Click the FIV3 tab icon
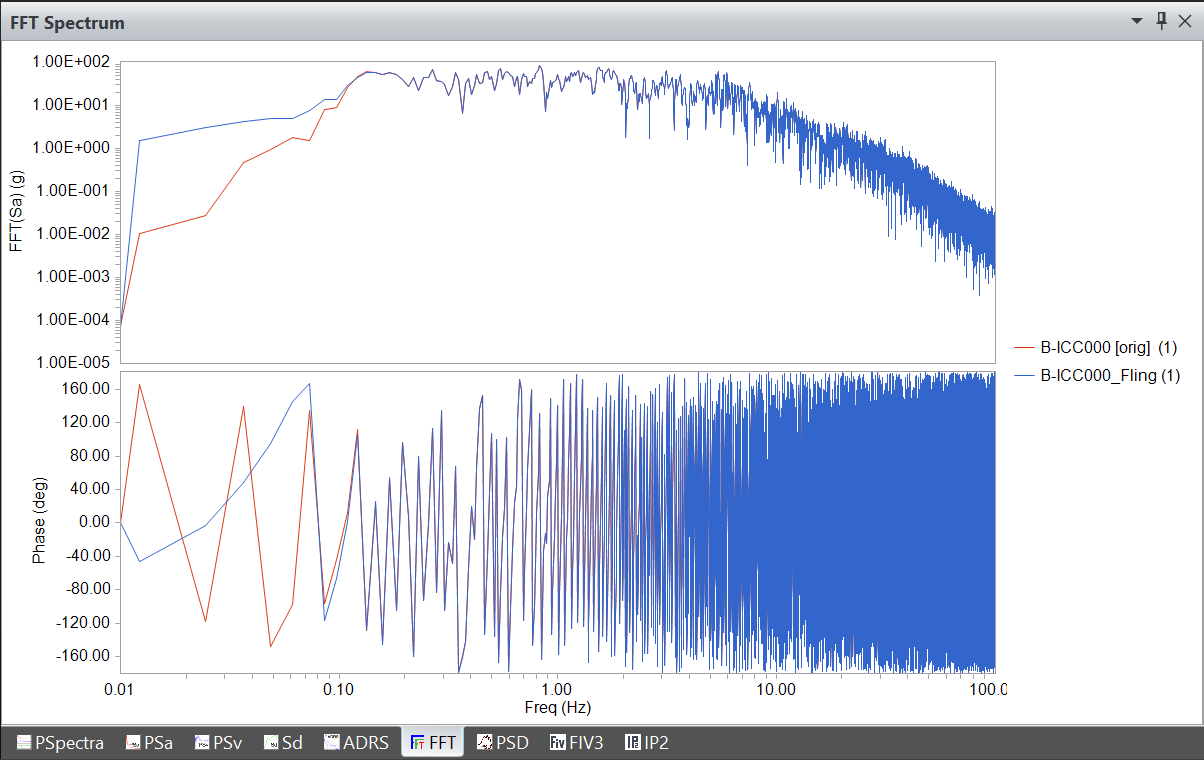Screen dimensions: 1204x760 (558, 742)
